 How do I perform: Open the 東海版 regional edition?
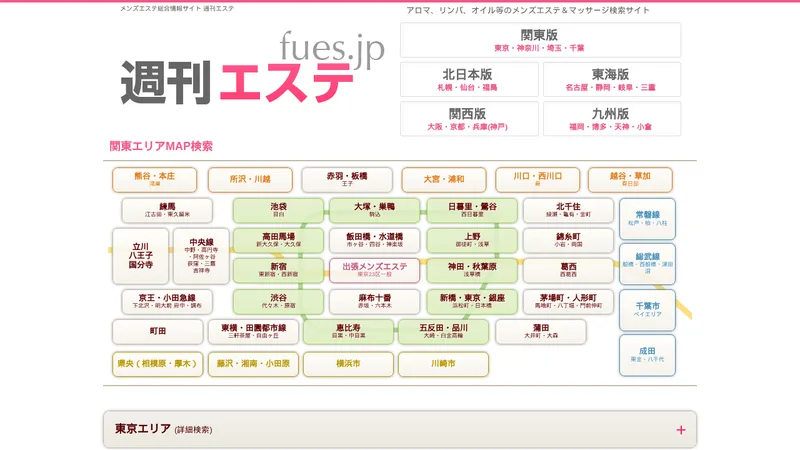(612, 80)
